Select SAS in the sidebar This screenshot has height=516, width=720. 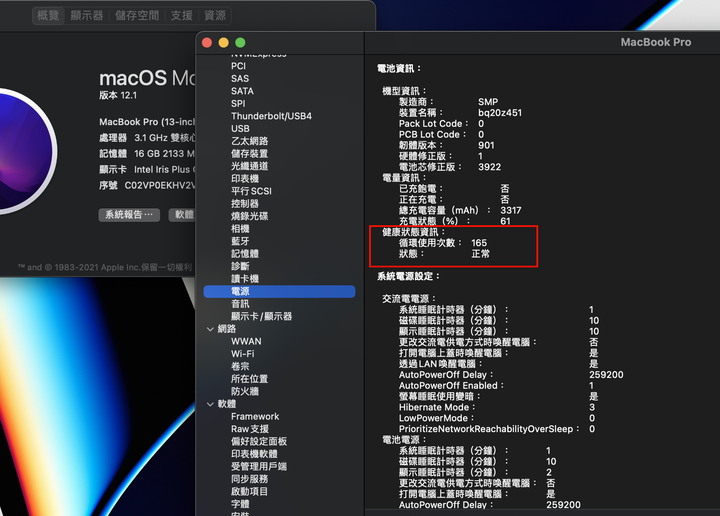[240, 79]
